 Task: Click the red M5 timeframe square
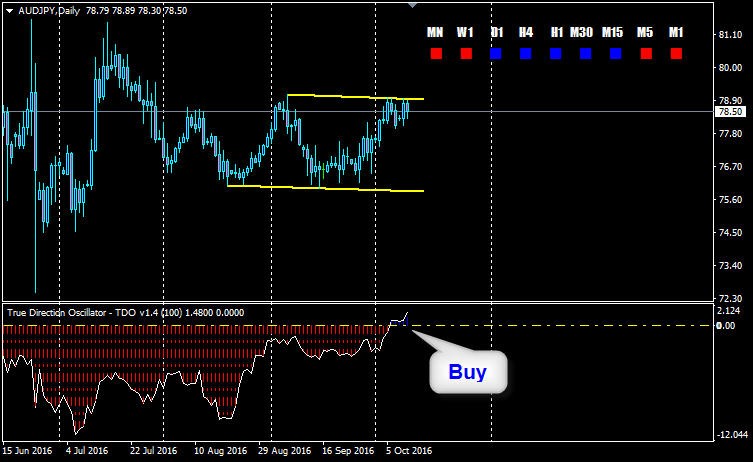pos(646,53)
